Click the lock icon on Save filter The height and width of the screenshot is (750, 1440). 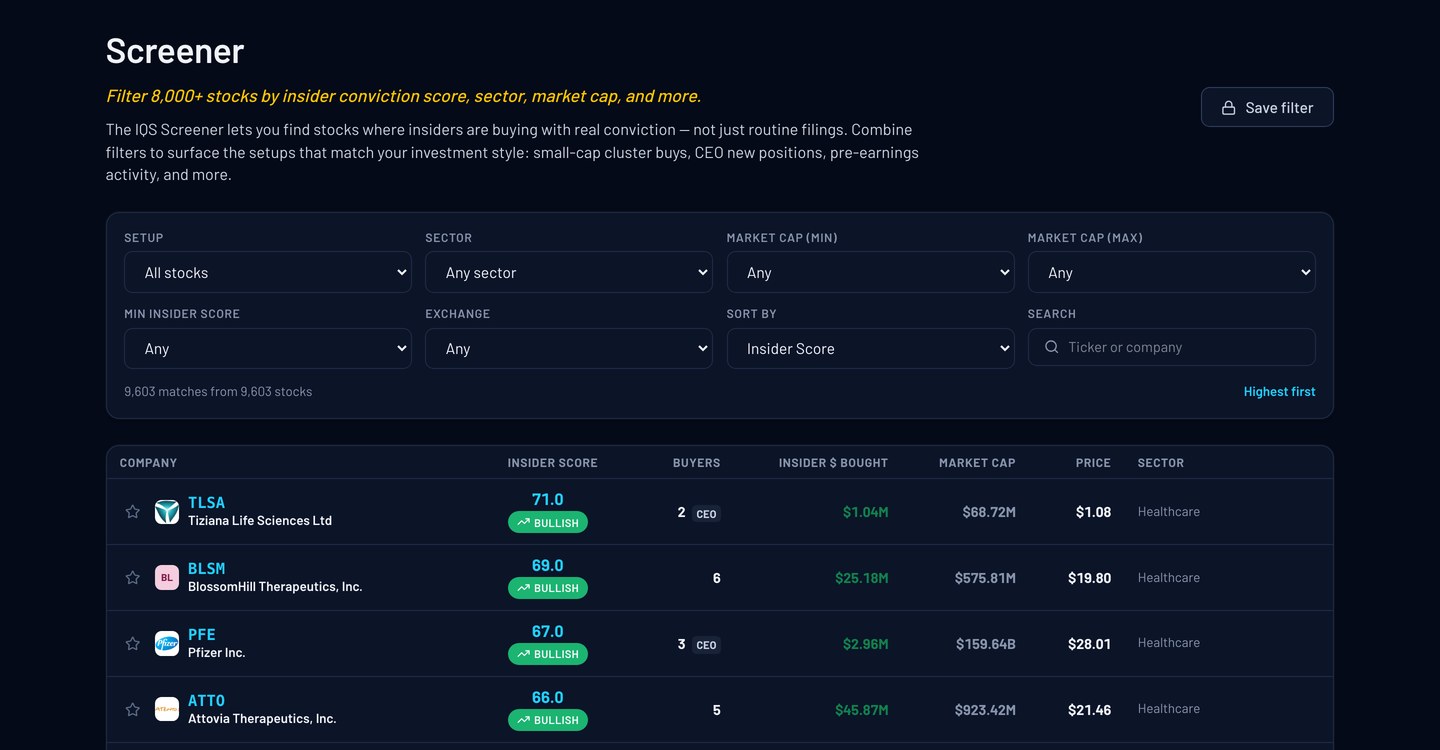tap(1228, 108)
